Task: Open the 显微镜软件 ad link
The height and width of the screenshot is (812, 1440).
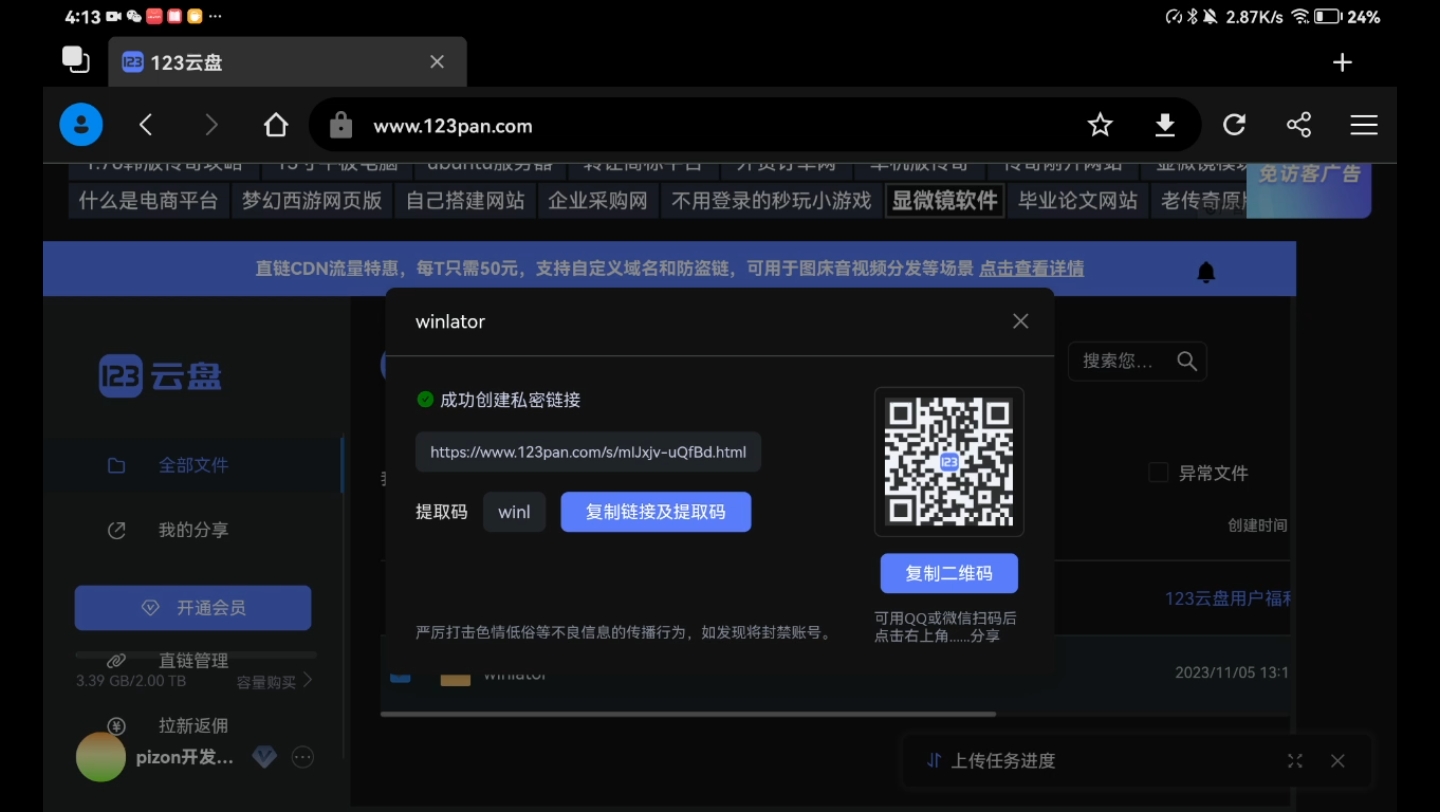Action: [x=945, y=201]
